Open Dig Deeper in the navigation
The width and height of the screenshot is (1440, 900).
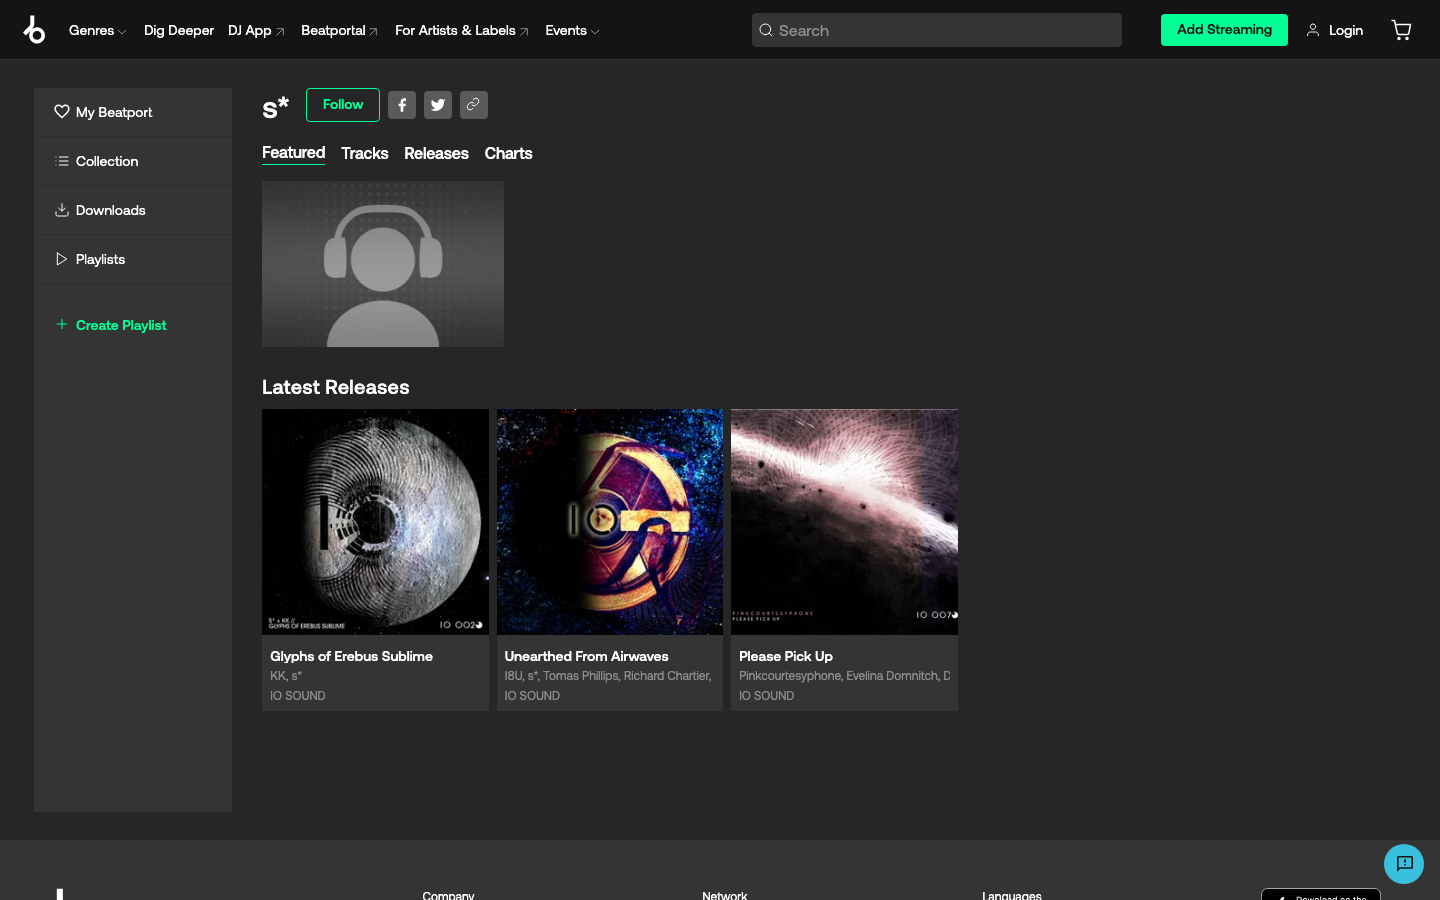tap(179, 30)
